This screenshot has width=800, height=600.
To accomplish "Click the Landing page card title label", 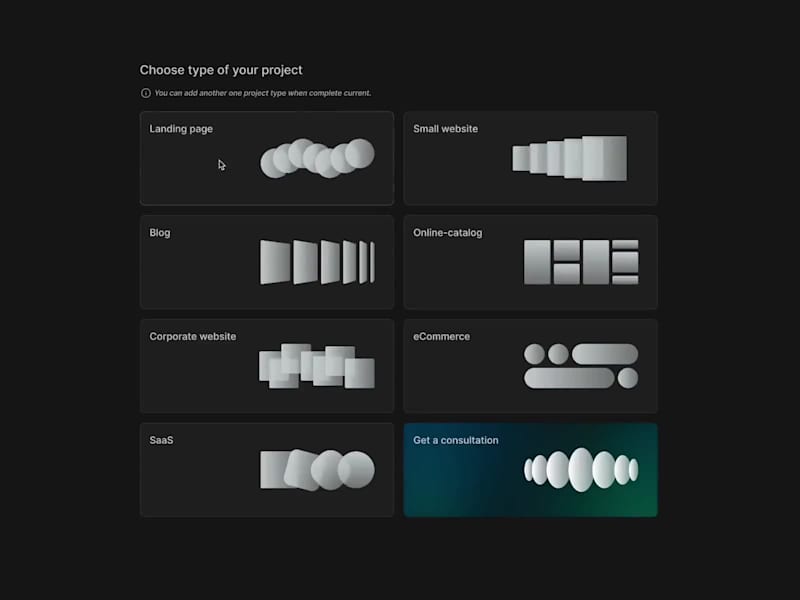I will coord(180,128).
